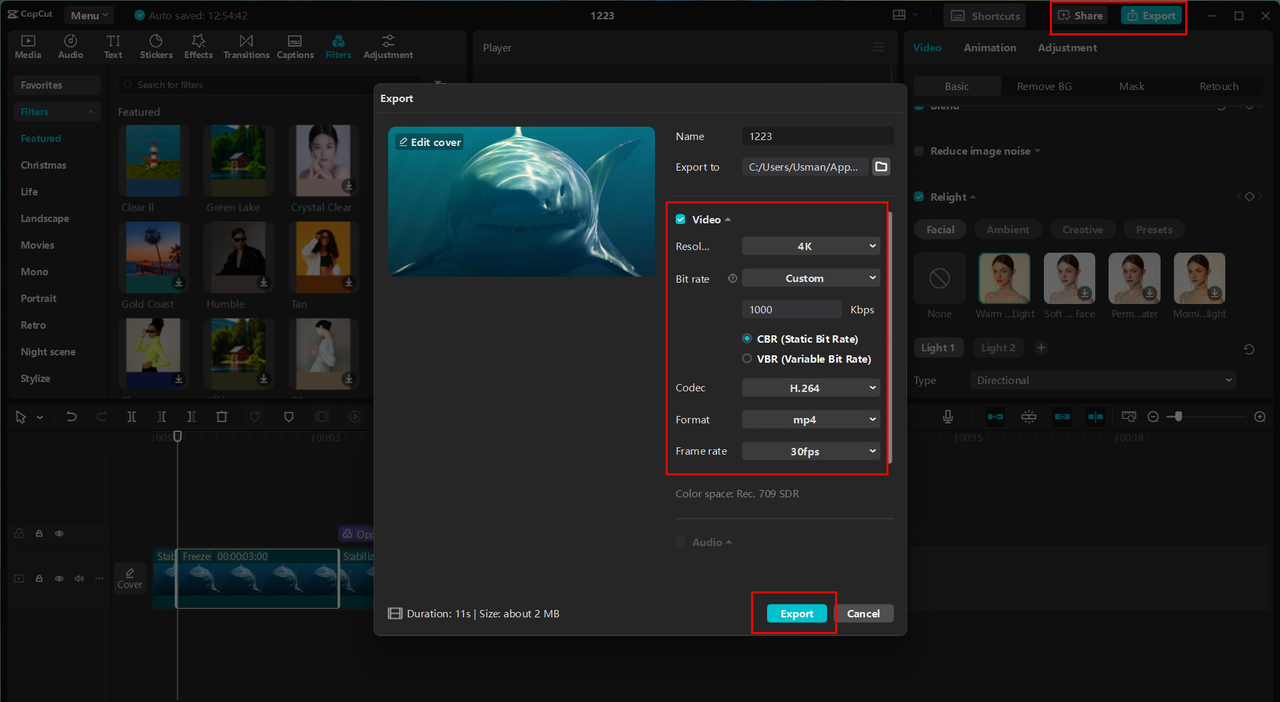Open the Frame rate dropdown showing 30fps
Viewport: 1280px width, 702px height.
[811, 451]
